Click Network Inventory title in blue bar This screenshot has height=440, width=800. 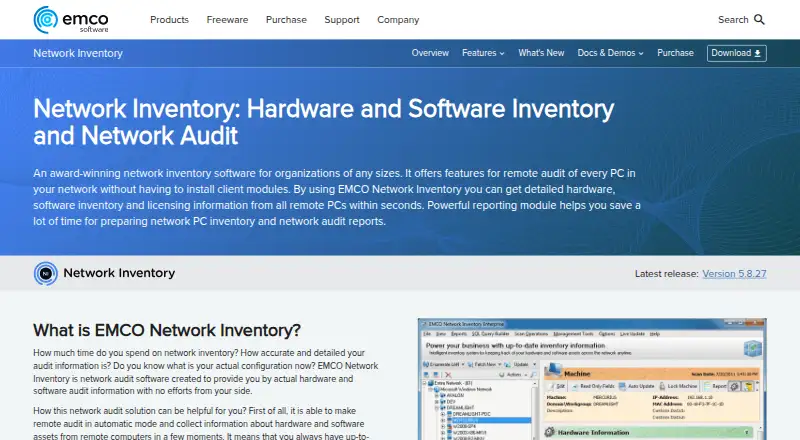click(78, 53)
